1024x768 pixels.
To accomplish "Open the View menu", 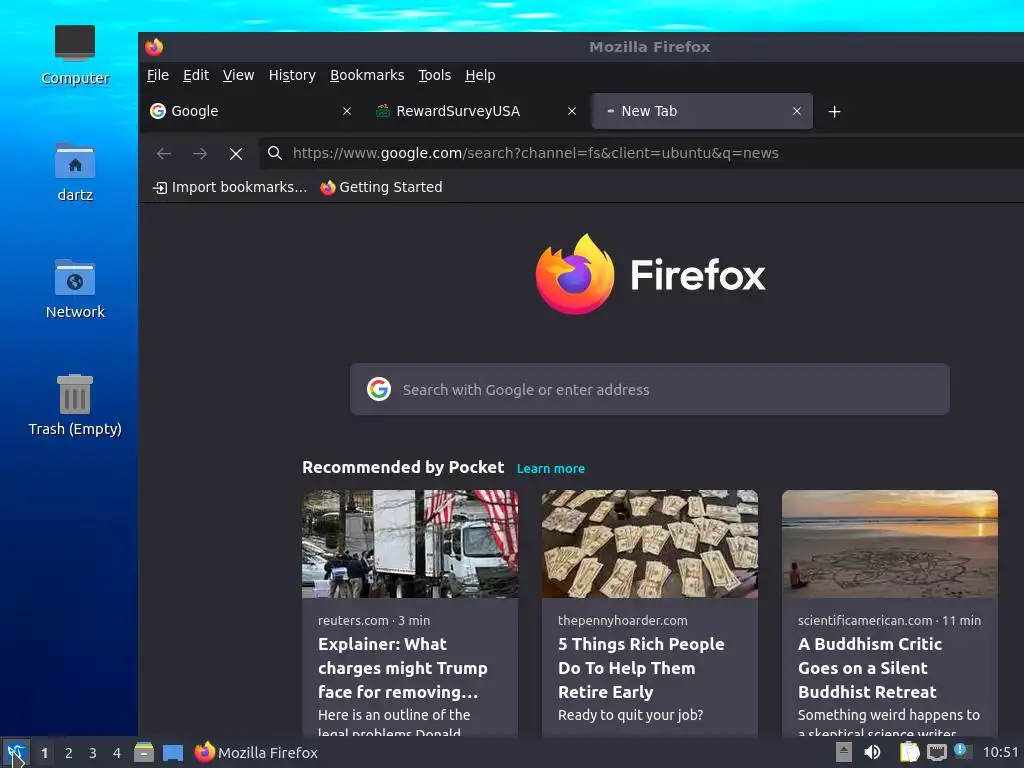I will pos(238,75).
